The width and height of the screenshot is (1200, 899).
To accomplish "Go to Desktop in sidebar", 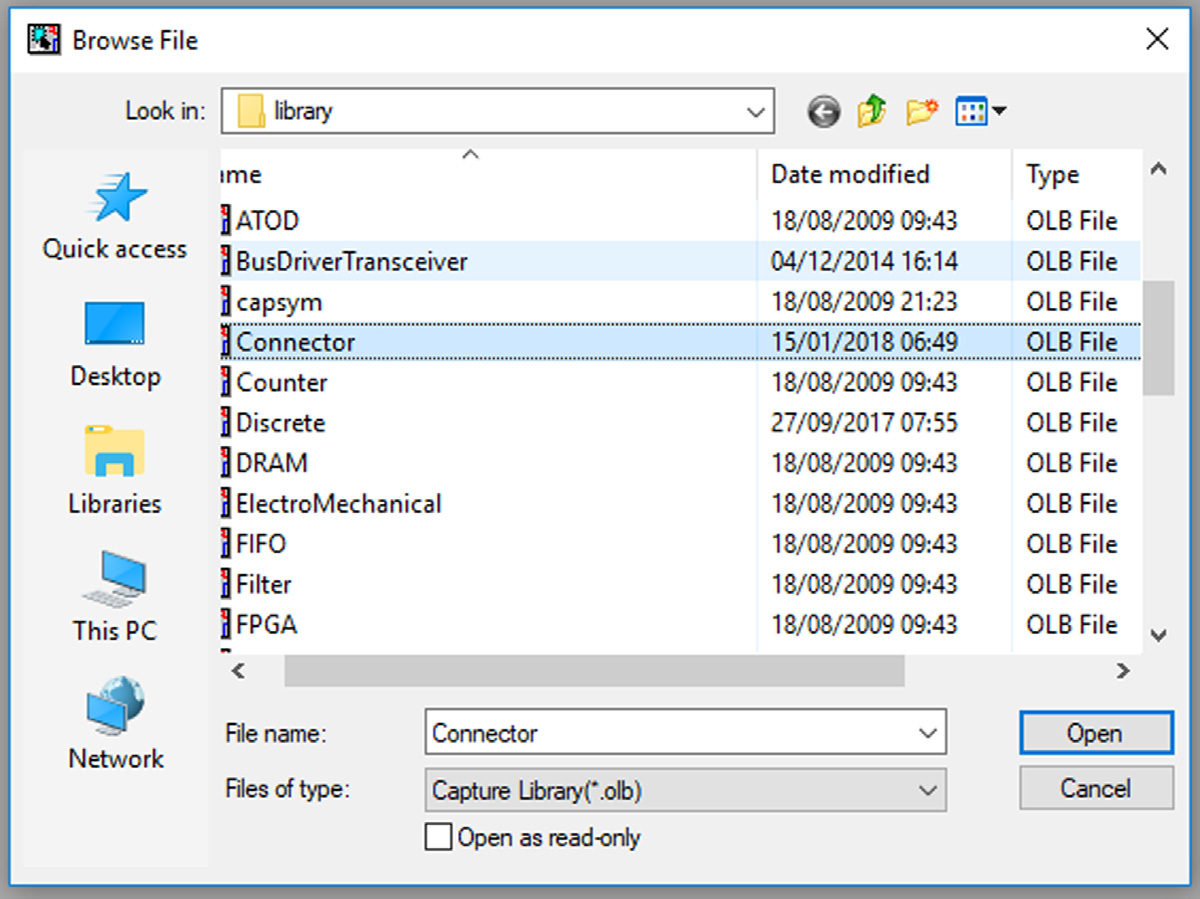I will 115,344.
